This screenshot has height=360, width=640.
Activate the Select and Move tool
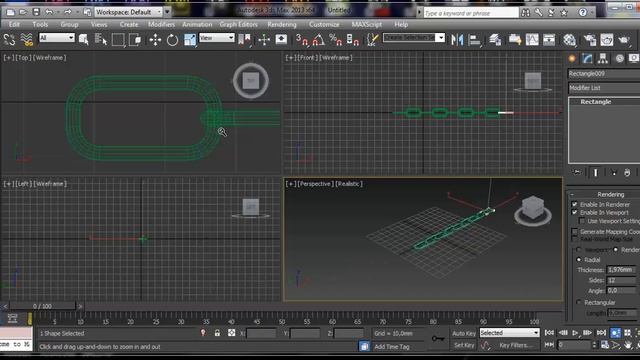tap(155, 40)
